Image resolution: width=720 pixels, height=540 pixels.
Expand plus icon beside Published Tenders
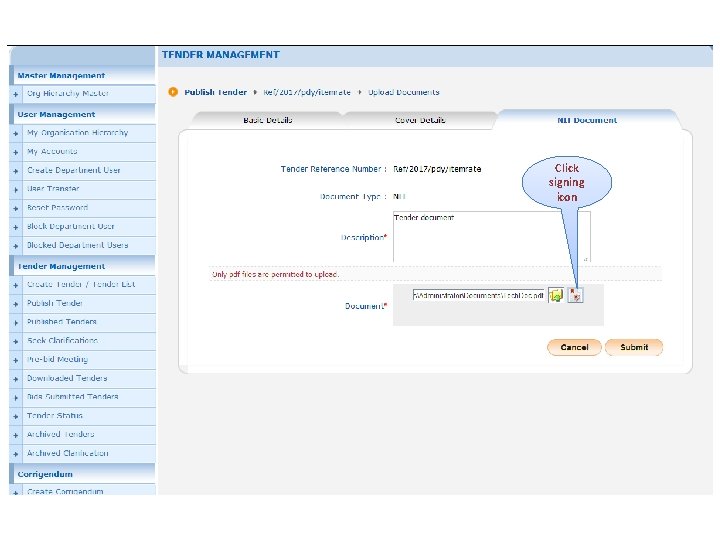(x=16, y=323)
